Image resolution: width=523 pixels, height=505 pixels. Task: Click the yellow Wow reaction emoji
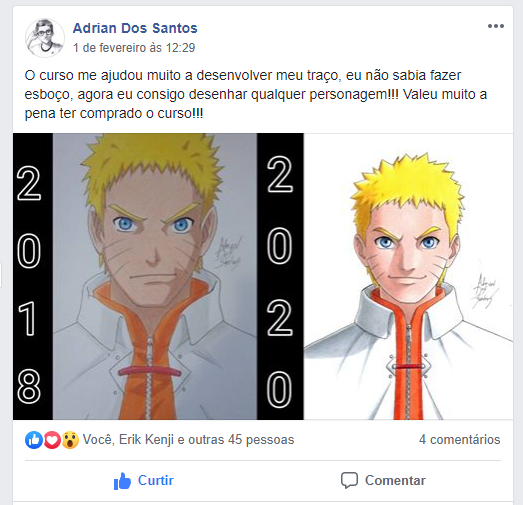(70, 440)
